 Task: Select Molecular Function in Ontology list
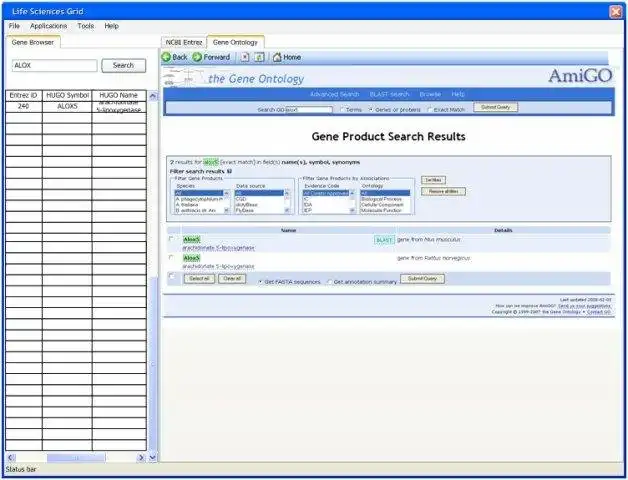tap(385, 210)
